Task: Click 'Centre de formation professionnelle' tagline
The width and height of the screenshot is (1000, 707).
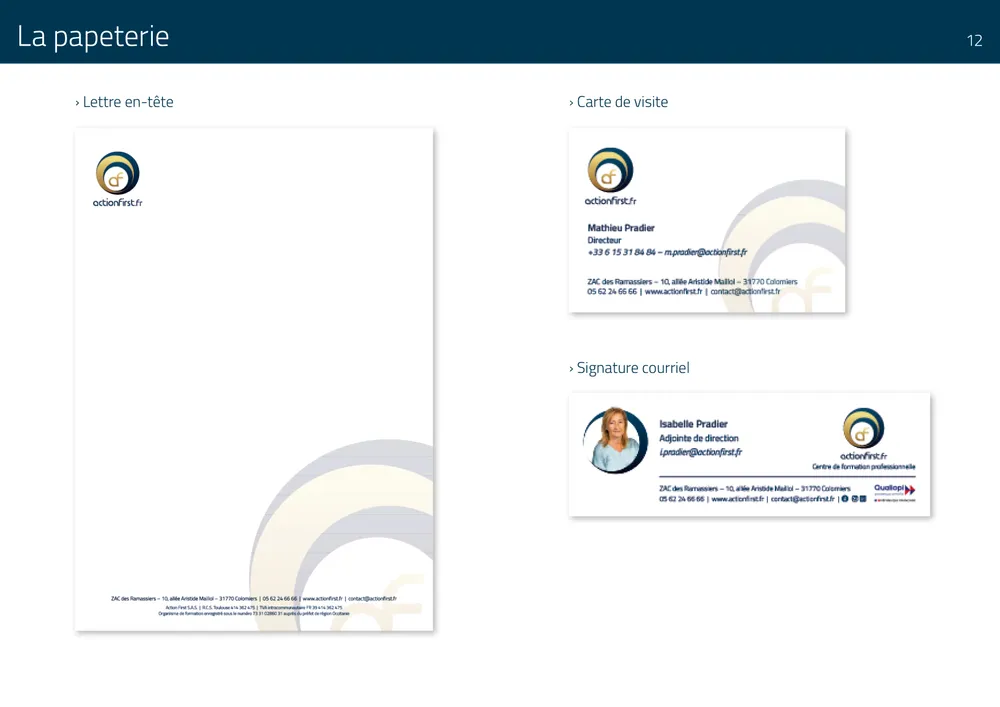Action: click(864, 467)
